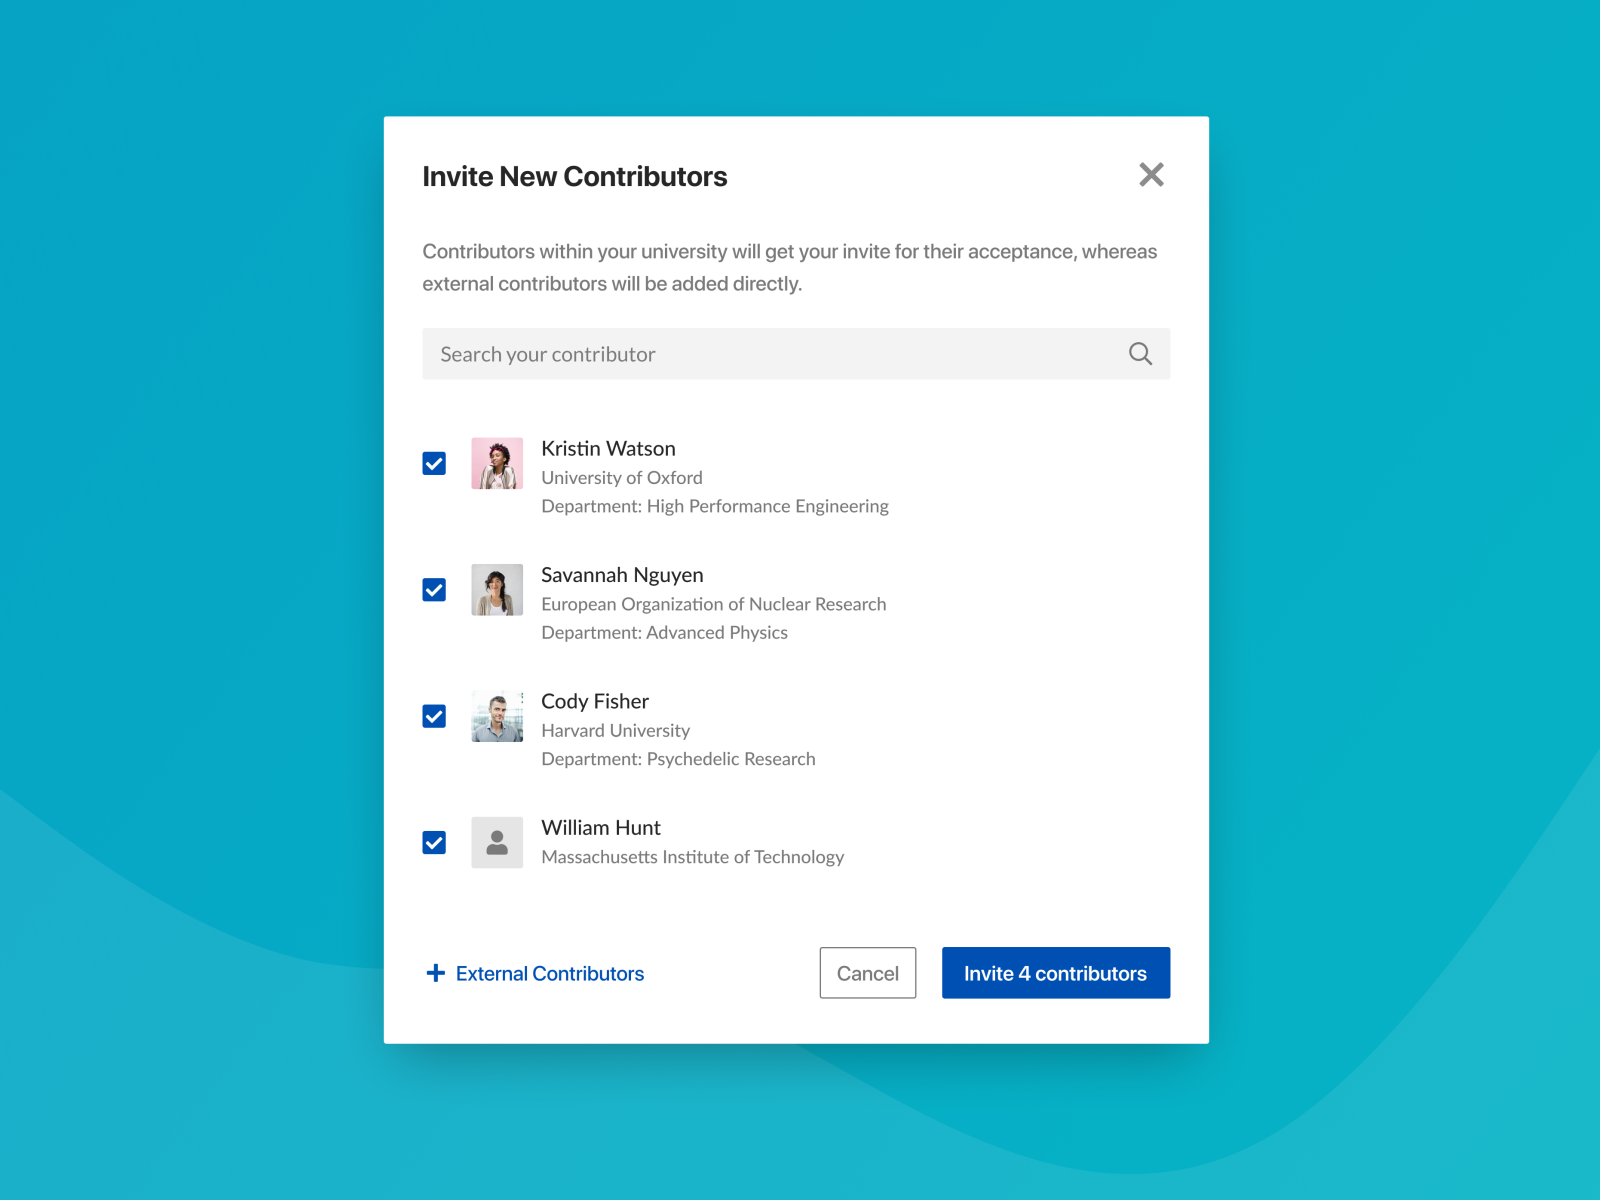1600x1200 pixels.
Task: Click the Search your contributor field
Action: tap(700, 354)
